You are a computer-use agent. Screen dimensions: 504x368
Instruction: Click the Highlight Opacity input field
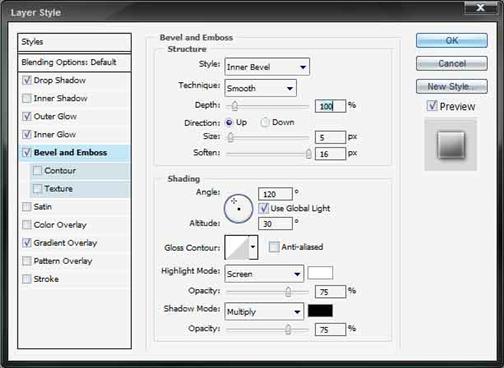[x=330, y=292]
